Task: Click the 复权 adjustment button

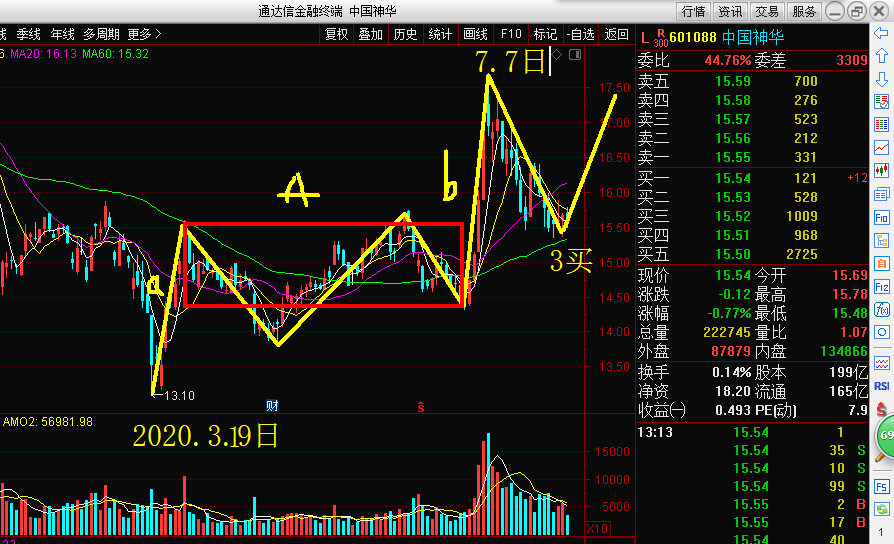Action: [336, 34]
